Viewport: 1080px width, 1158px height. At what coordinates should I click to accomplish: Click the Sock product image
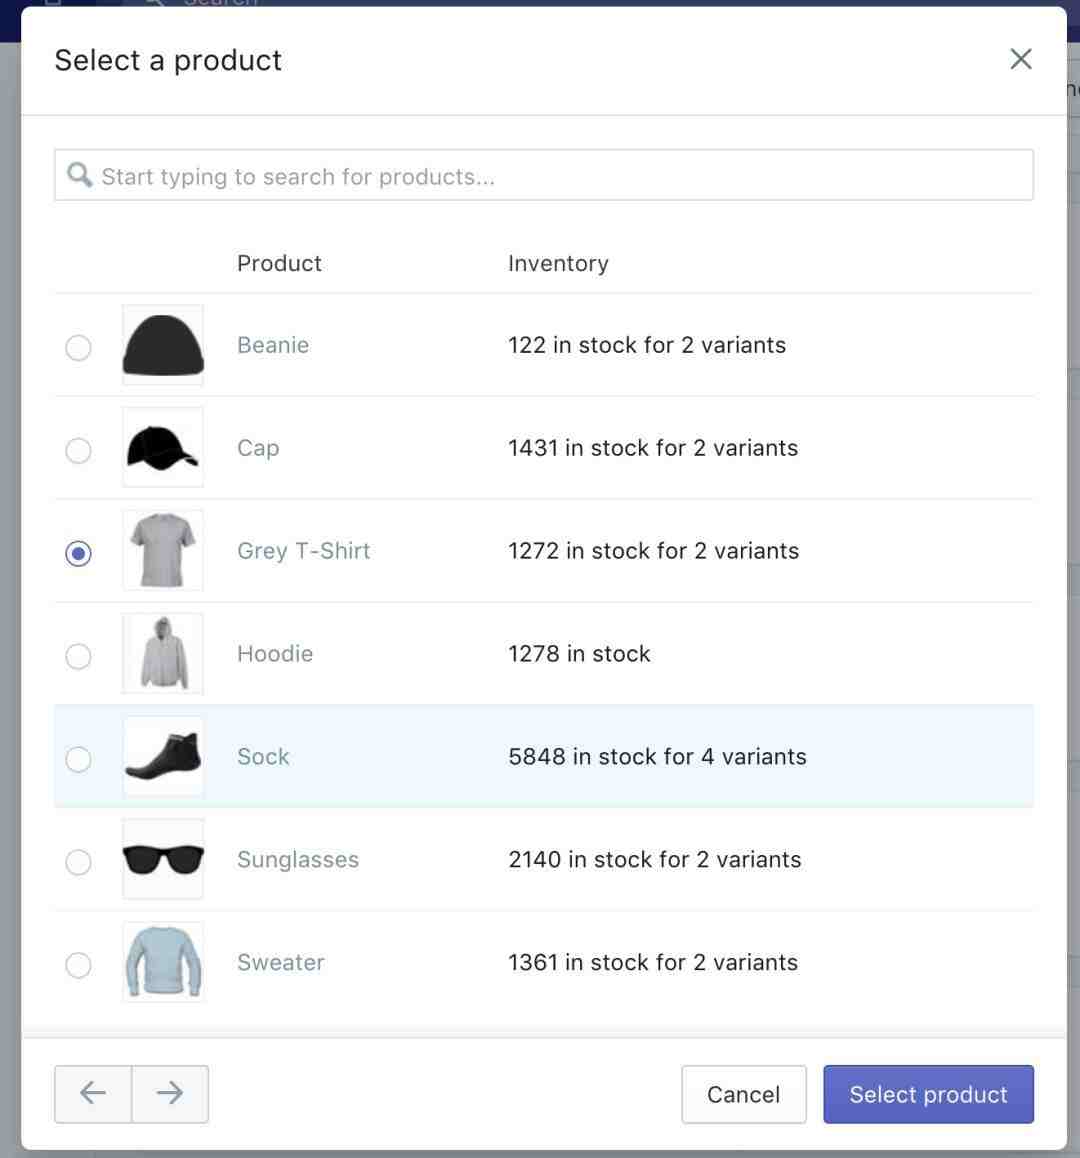pos(163,756)
